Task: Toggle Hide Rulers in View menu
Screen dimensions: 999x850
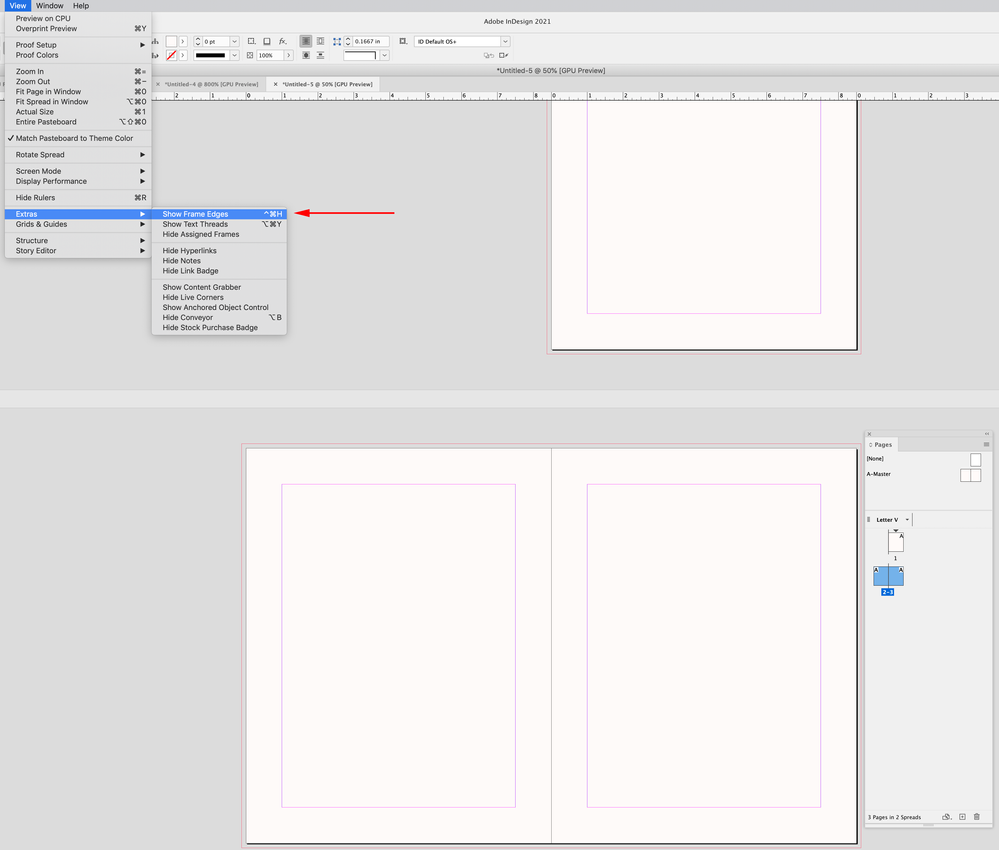Action: (35, 198)
